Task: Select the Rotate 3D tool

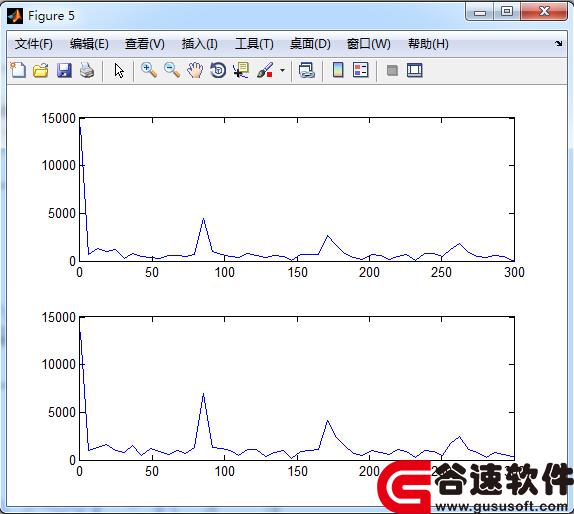Action: [x=218, y=70]
